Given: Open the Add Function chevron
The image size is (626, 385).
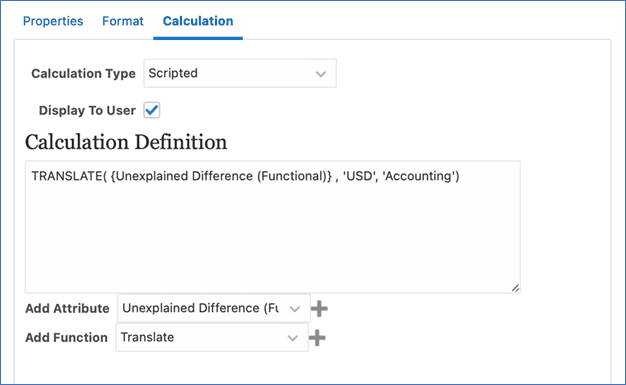Looking at the screenshot, I should pyautogui.click(x=293, y=338).
